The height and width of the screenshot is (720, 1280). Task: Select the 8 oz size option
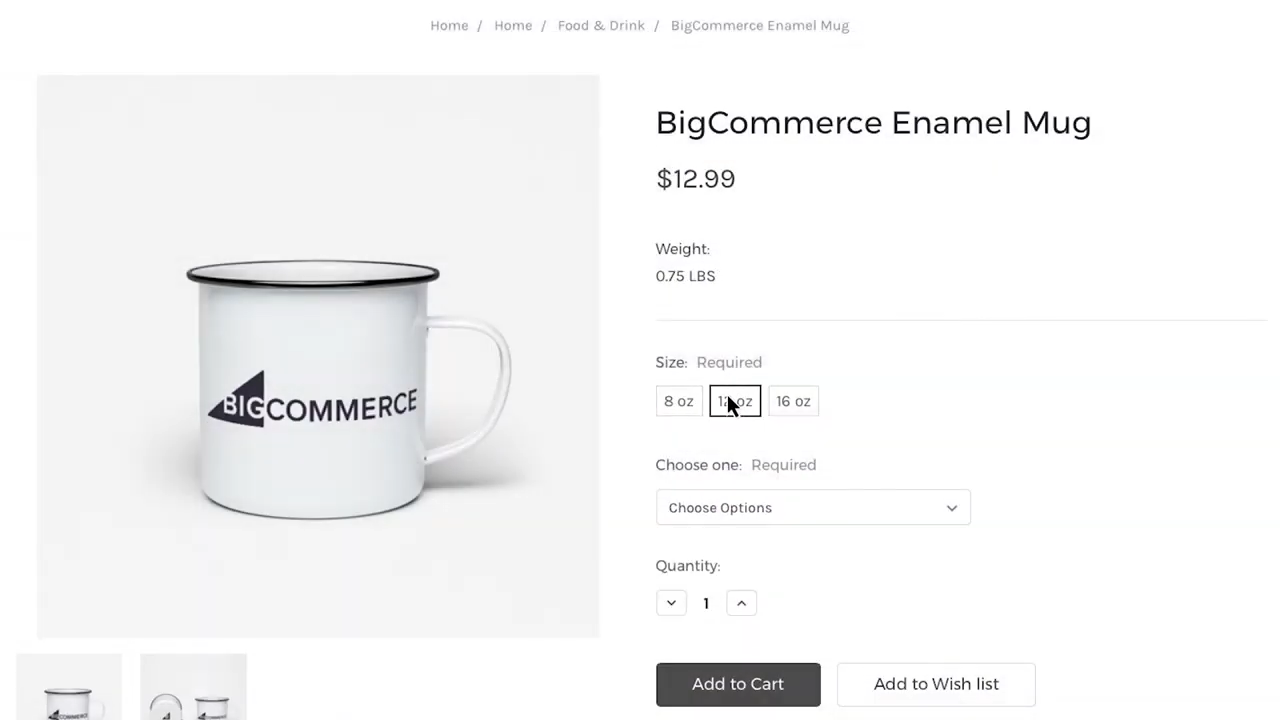(678, 401)
